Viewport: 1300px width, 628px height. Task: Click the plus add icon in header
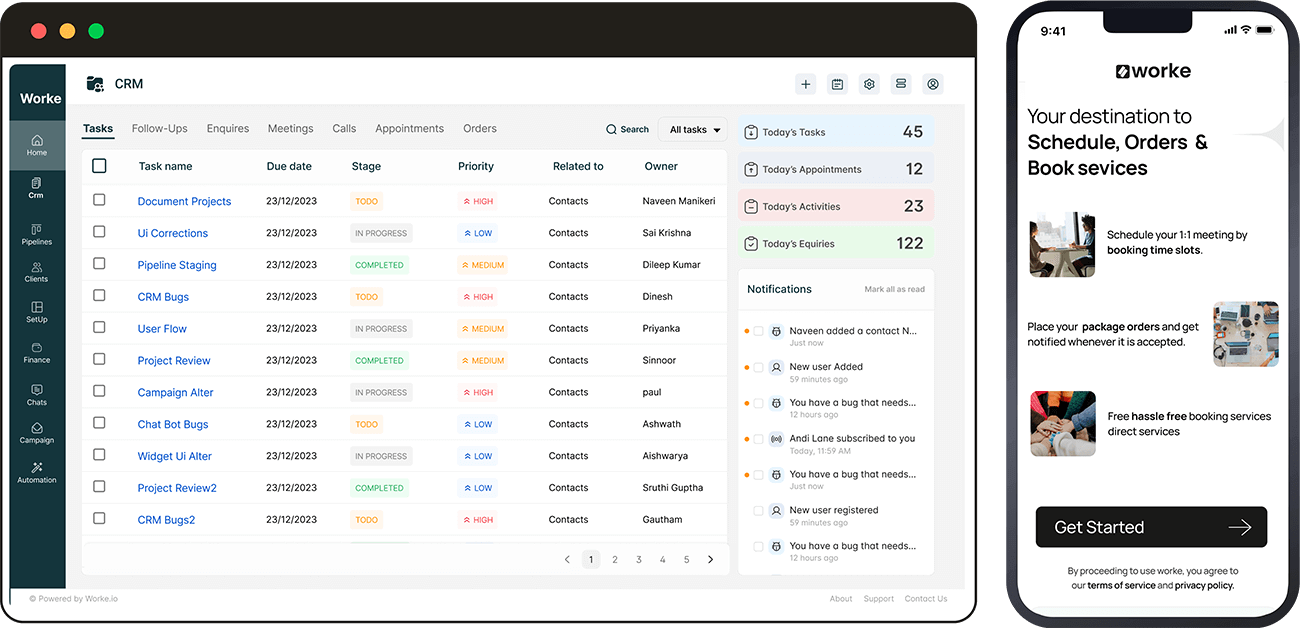[x=806, y=84]
